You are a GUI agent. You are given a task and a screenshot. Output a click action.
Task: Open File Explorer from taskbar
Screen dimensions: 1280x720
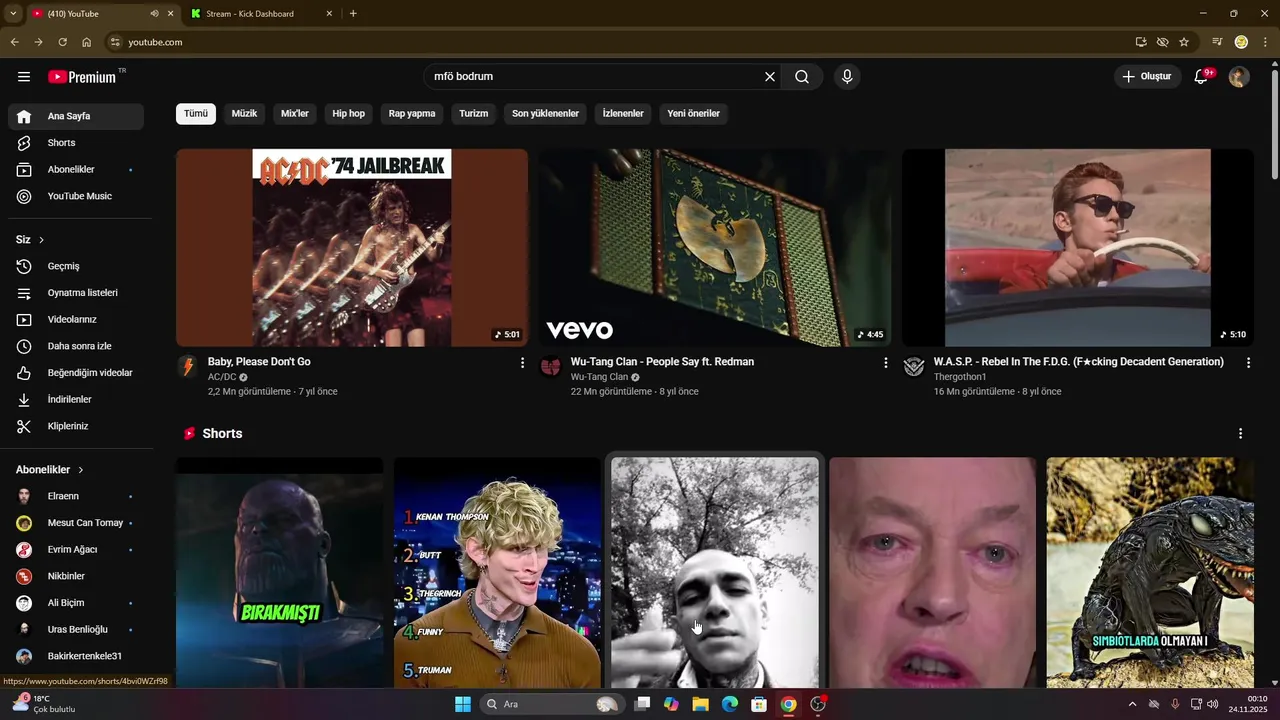click(701, 704)
